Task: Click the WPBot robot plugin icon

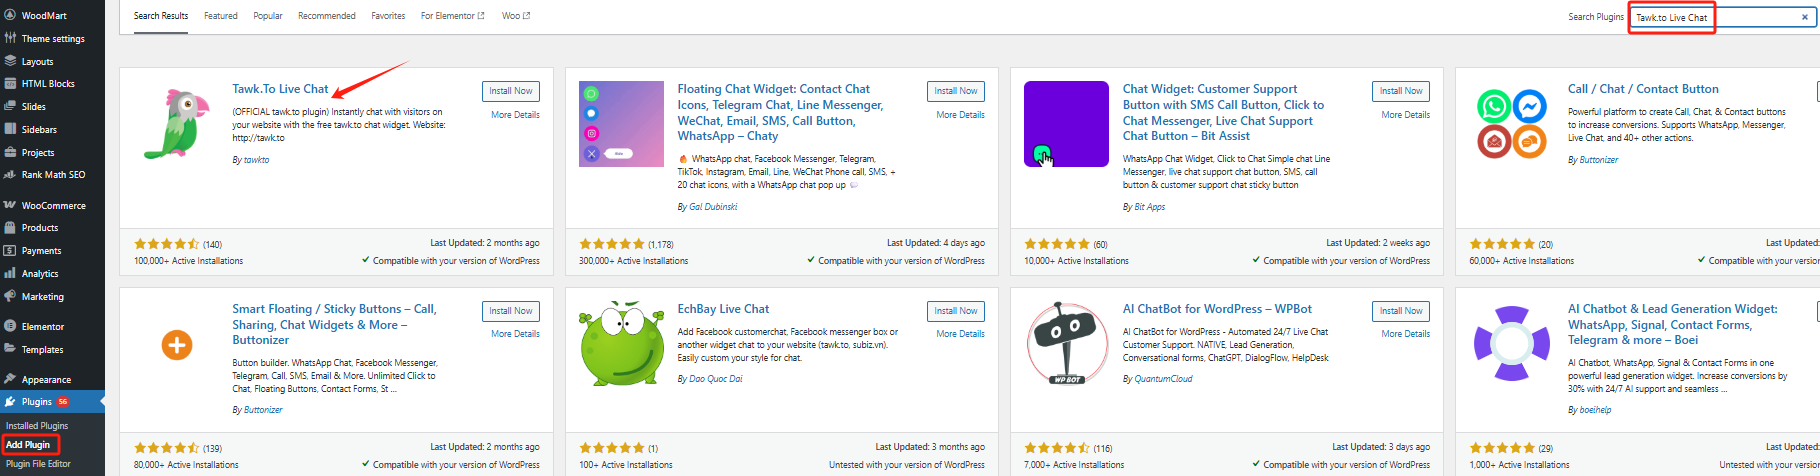Action: click(1066, 343)
